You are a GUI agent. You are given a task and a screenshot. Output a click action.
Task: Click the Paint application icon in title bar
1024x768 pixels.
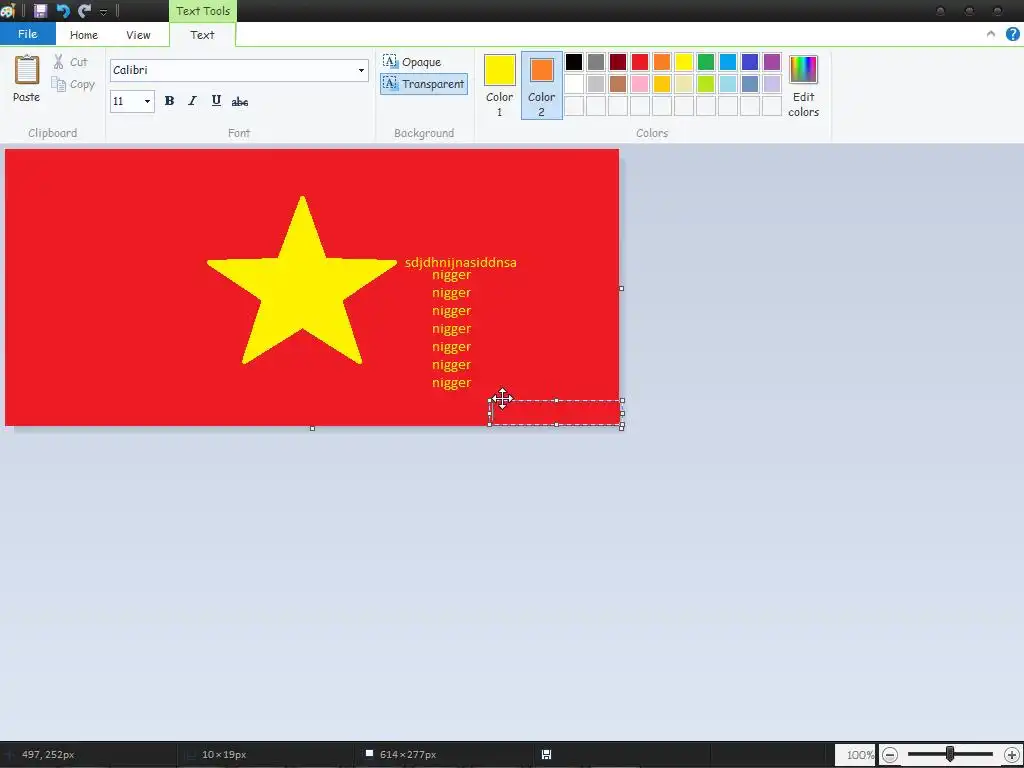8,10
